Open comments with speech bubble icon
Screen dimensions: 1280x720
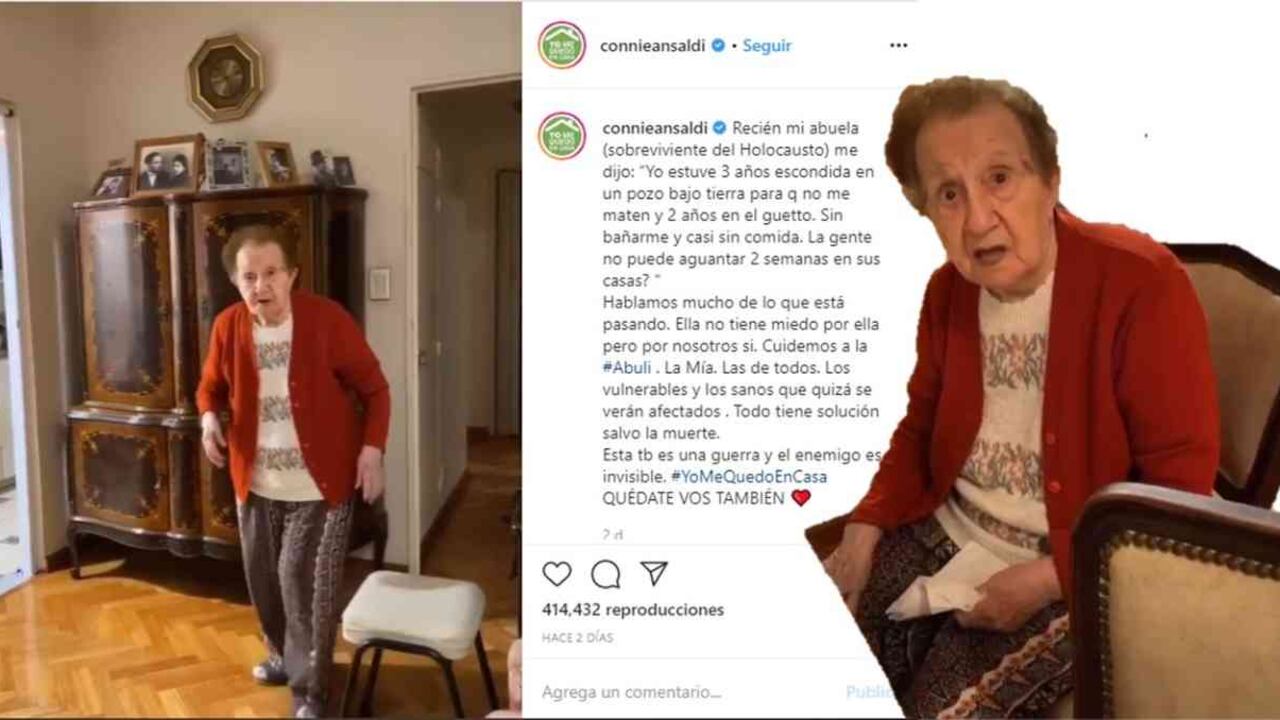pos(605,574)
